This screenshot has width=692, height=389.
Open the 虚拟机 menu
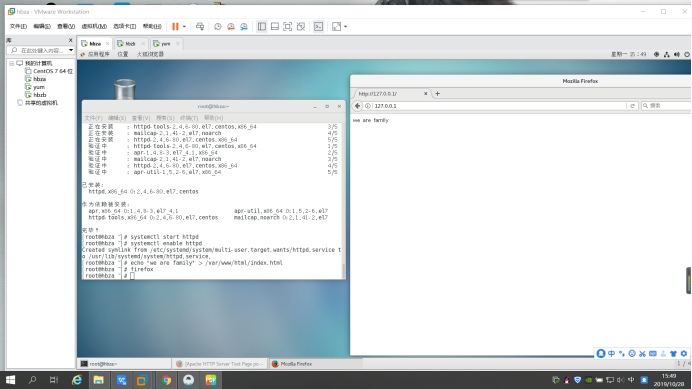coord(94,26)
